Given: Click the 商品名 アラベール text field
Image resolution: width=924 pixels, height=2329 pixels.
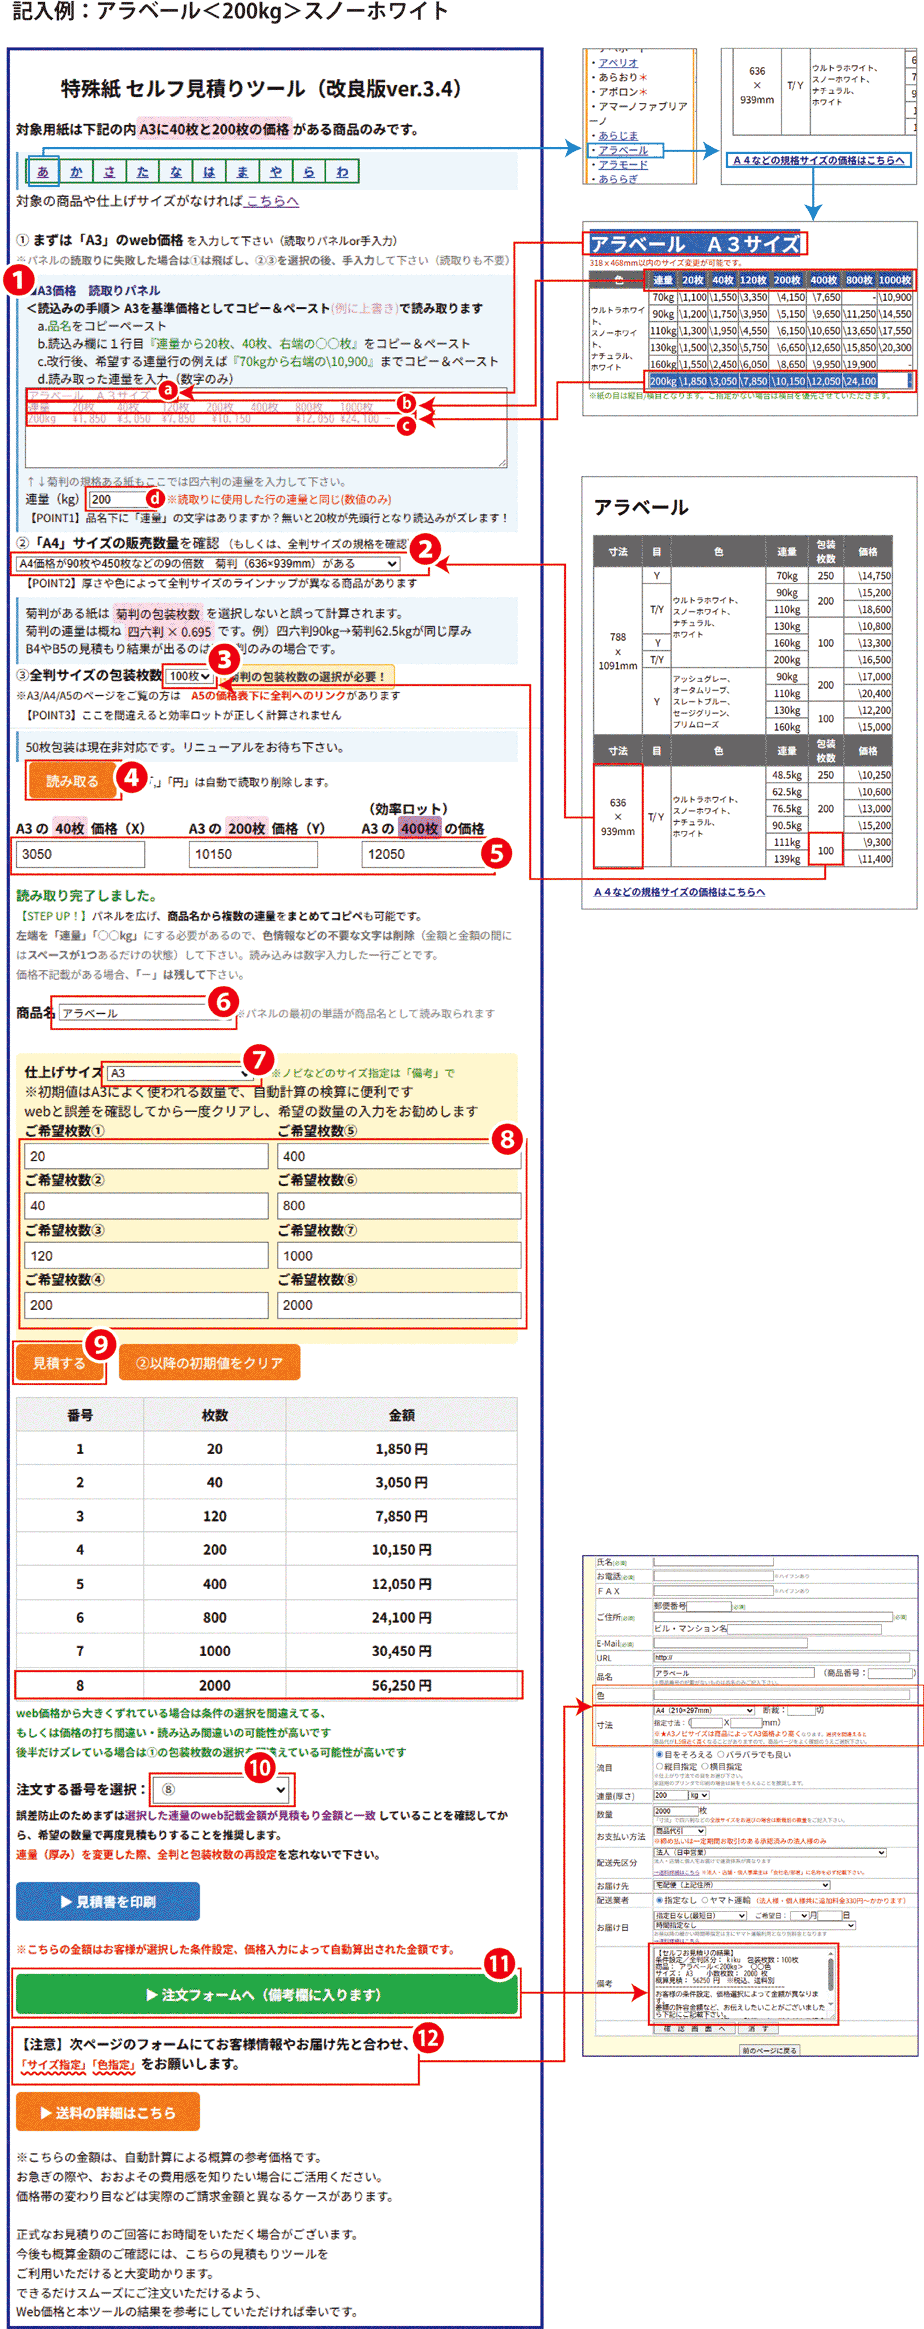Looking at the screenshot, I should 147,1013.
